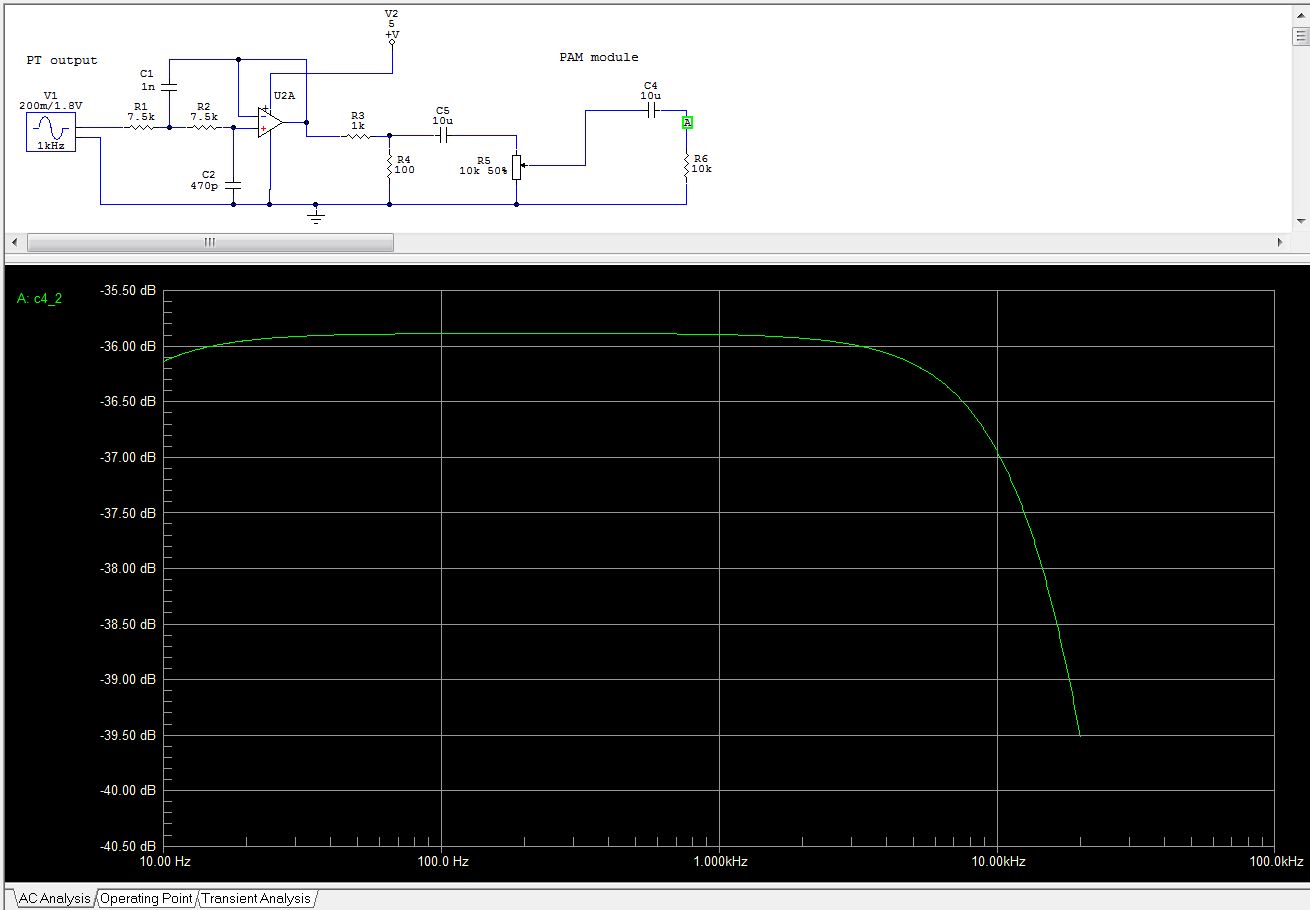Open the Operating Point tab

(x=147, y=898)
